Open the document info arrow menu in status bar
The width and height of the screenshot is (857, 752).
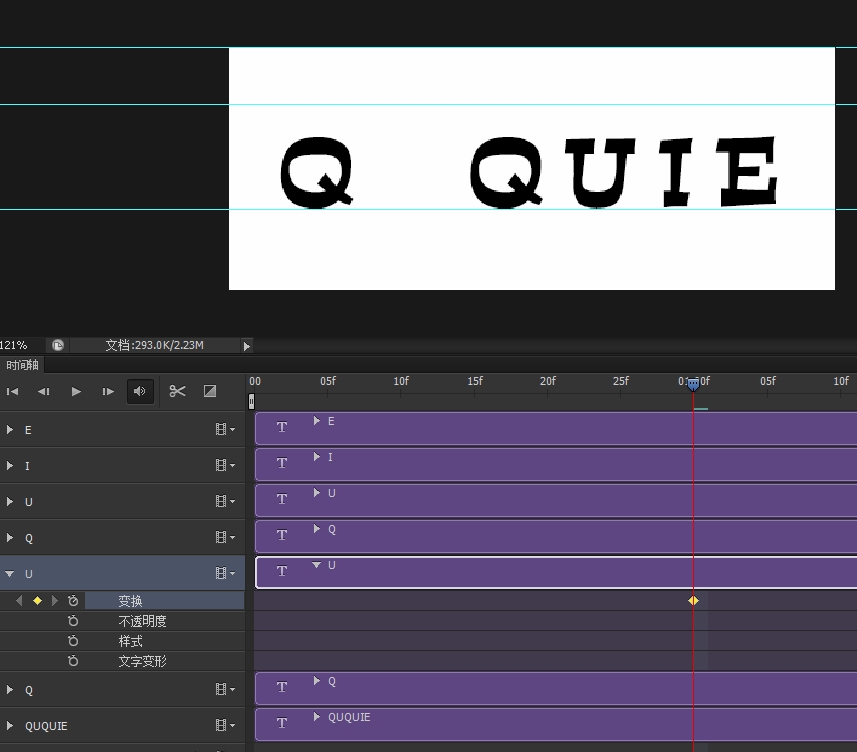tap(246, 346)
